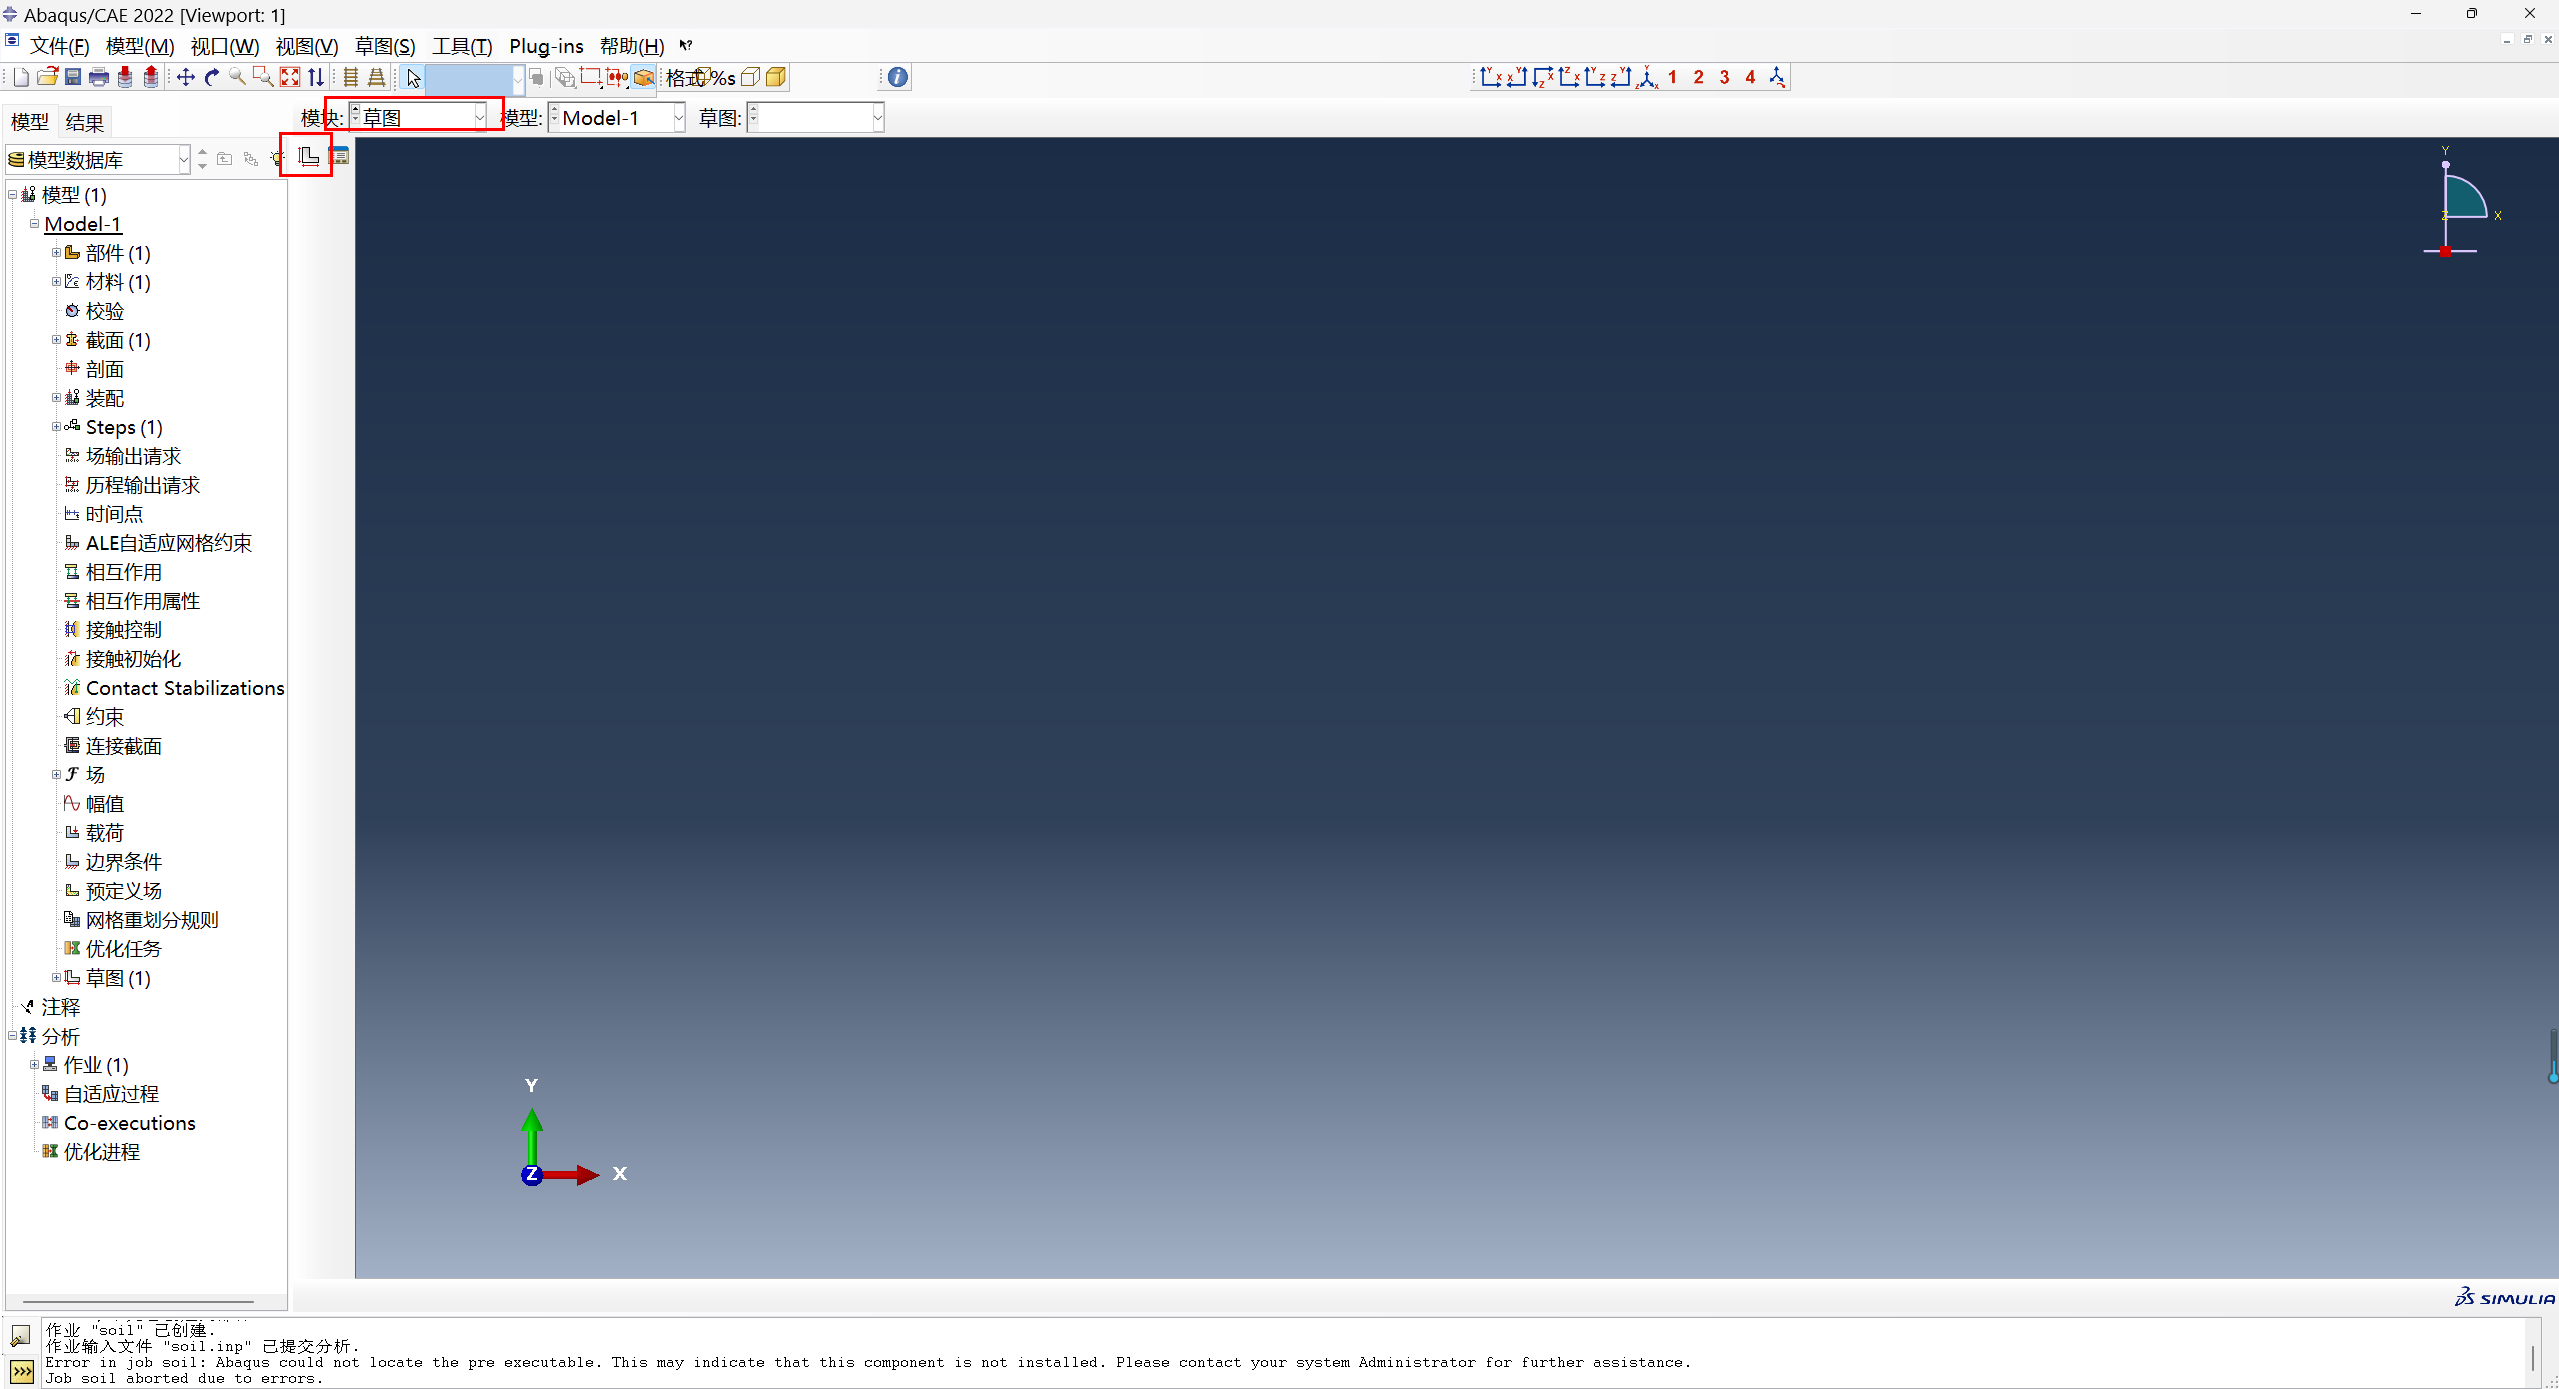Open the Sketch Manager icon
This screenshot has width=2559, height=1389.
[x=340, y=156]
